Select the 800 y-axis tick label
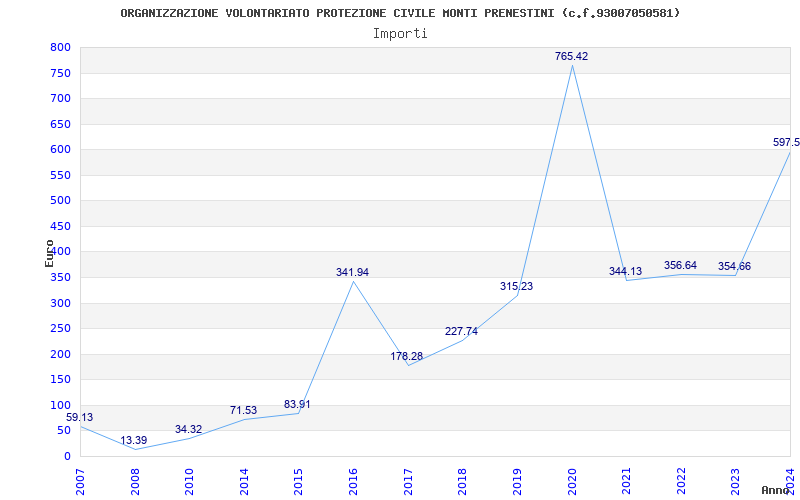The width and height of the screenshot is (800, 500). [x=60, y=47]
